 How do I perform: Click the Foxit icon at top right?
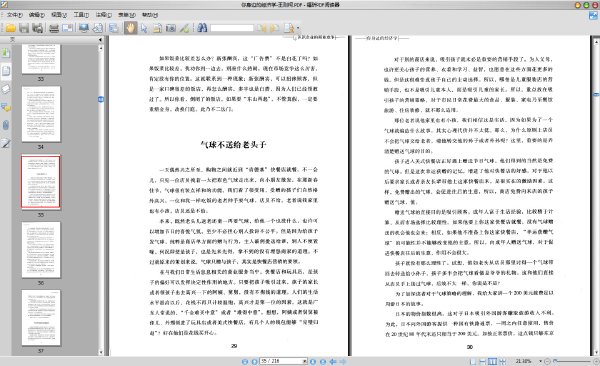(x=593, y=15)
